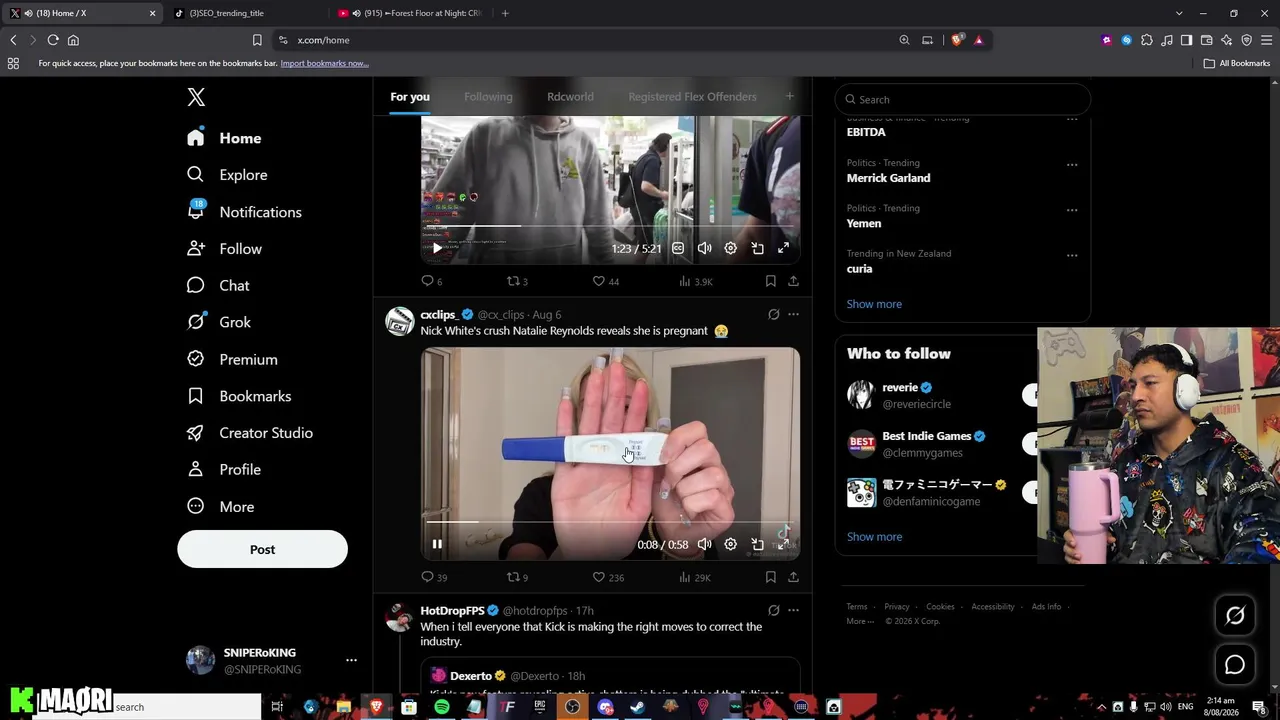Bookmark the cxclips post

tap(770, 577)
